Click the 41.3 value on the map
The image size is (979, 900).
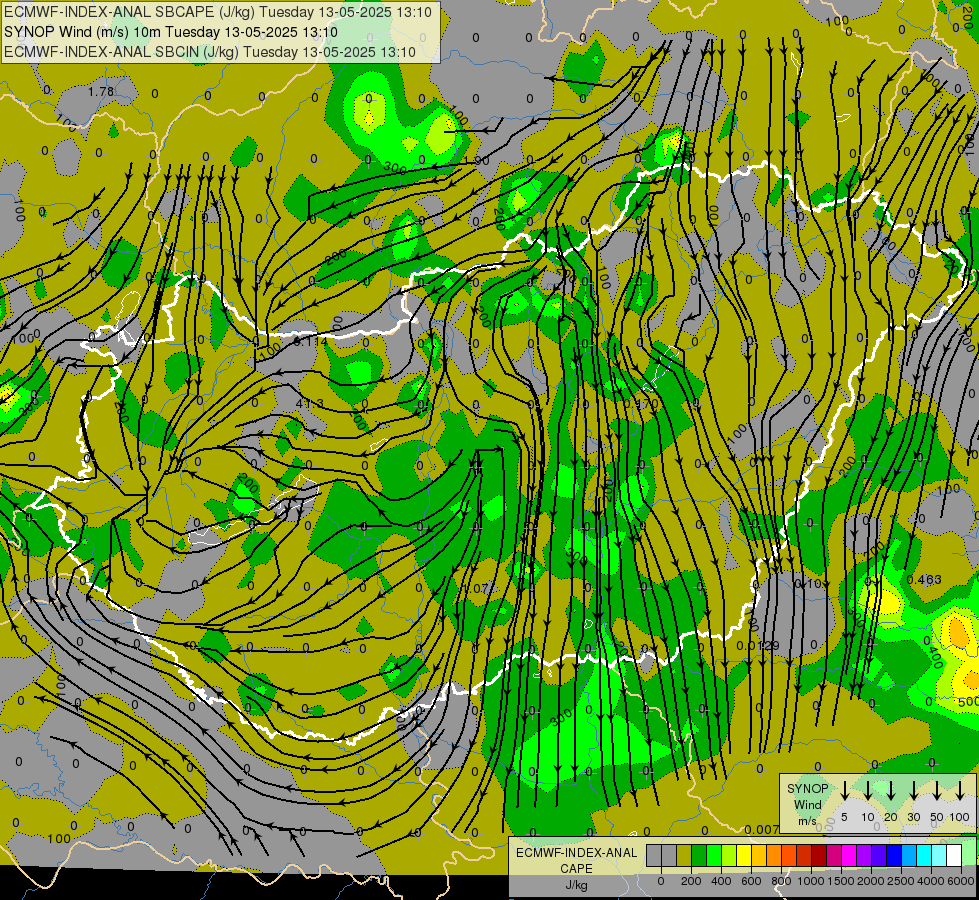[x=310, y=403]
